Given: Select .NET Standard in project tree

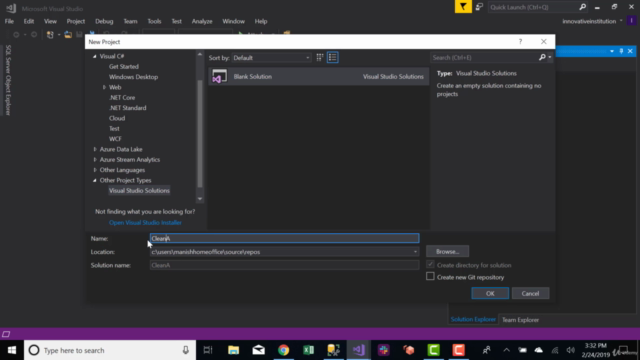Looking at the screenshot, I should (127, 108).
